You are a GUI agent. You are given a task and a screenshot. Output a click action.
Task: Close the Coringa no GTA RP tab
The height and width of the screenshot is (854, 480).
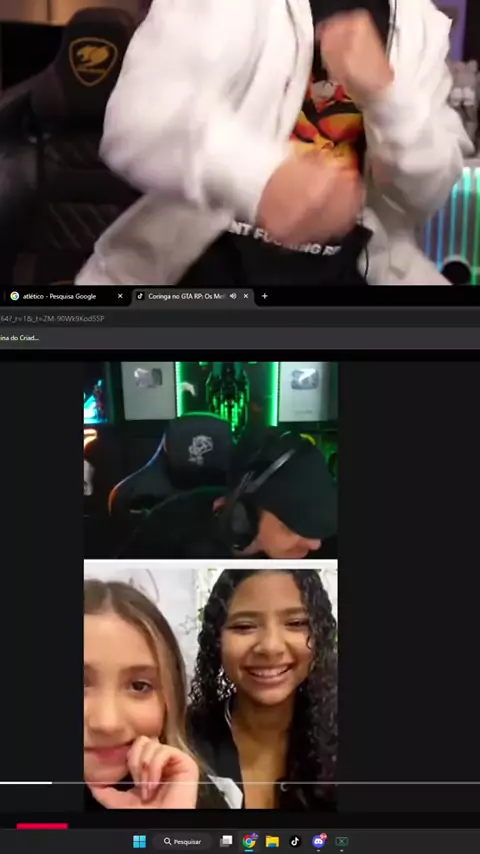(246, 296)
